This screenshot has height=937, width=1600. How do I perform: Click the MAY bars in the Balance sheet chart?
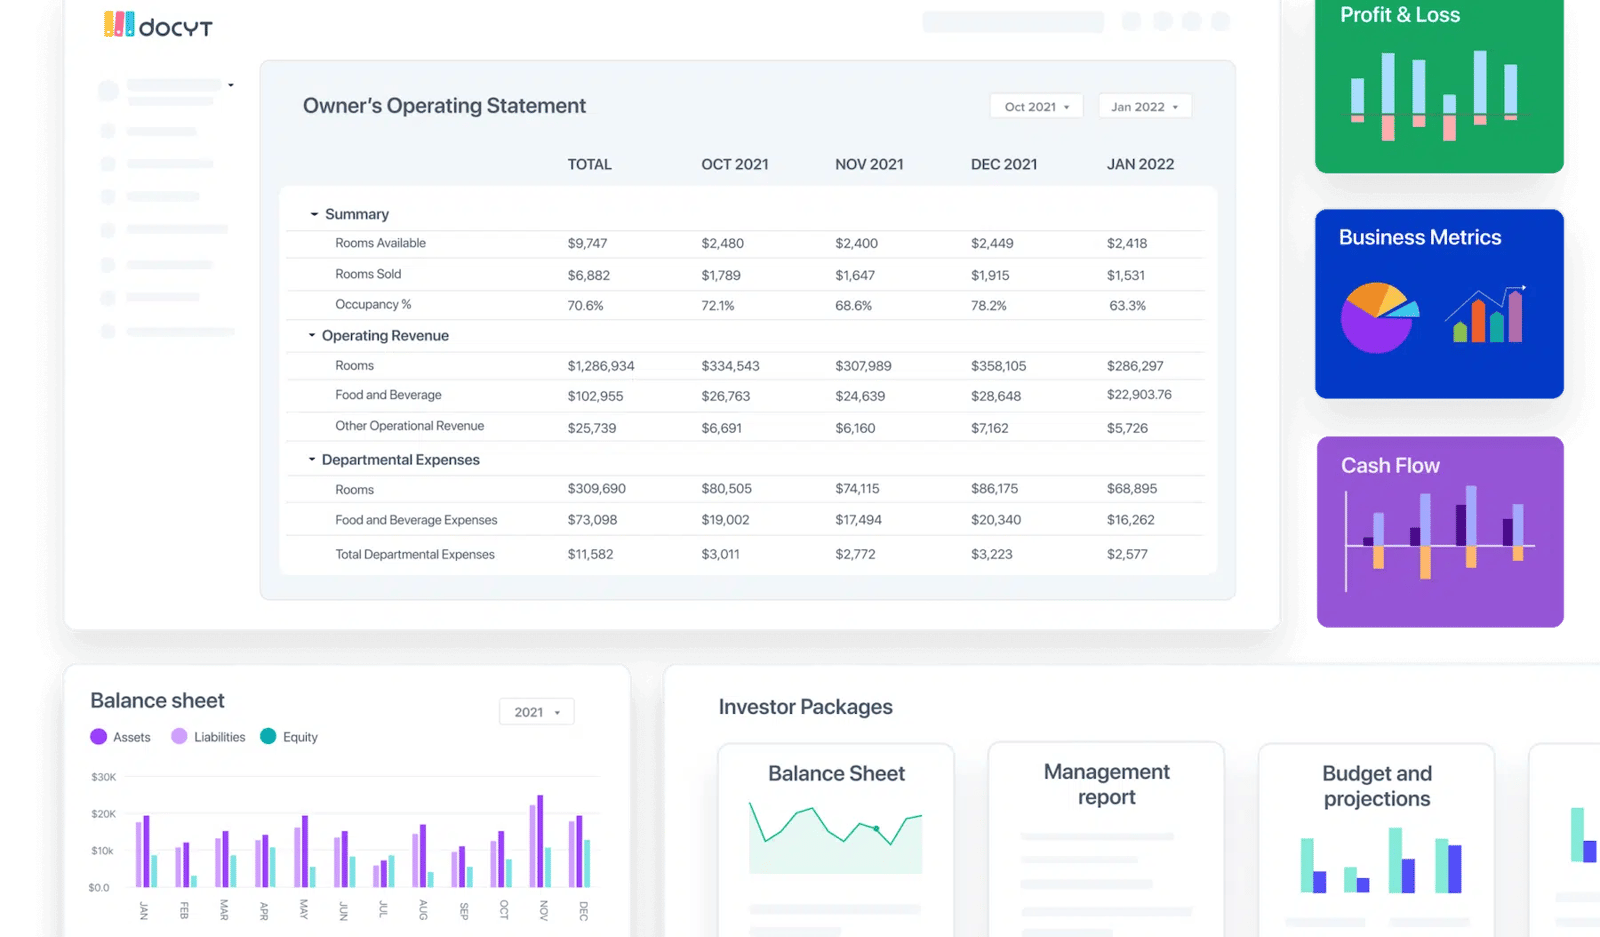(305, 852)
